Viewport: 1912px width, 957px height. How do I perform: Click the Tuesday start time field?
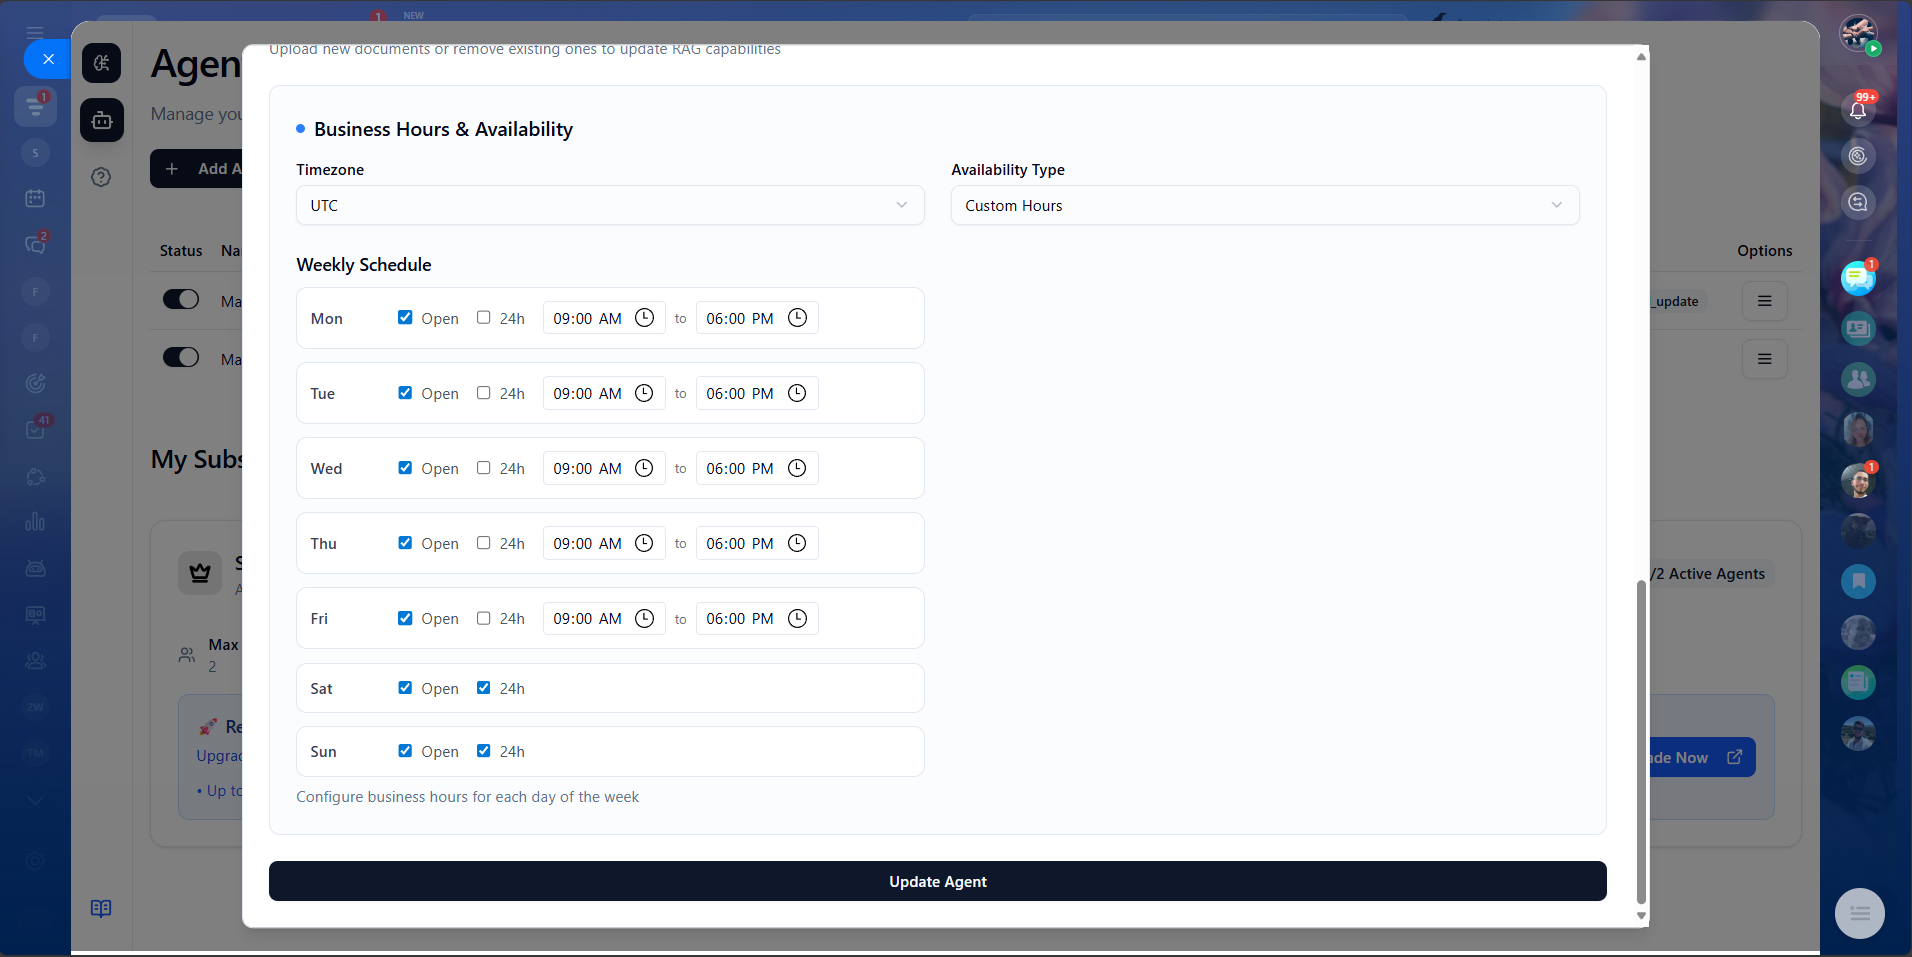point(587,394)
